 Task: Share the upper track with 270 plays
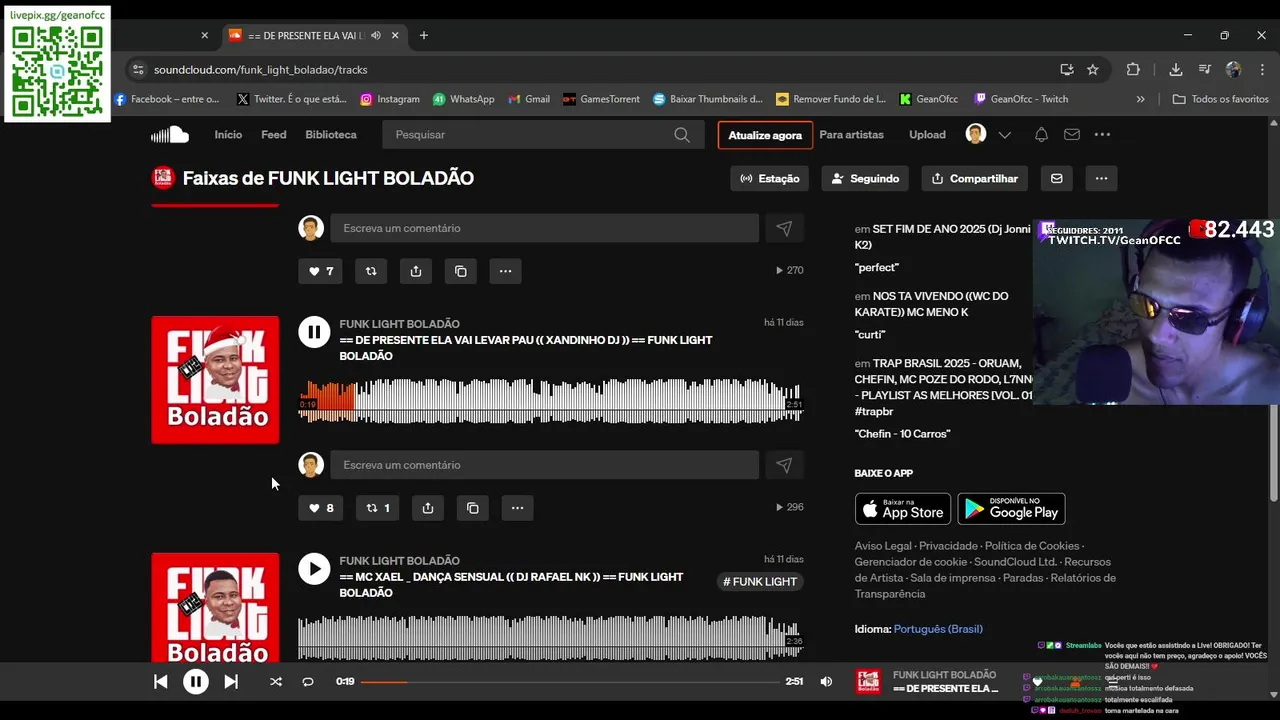click(x=416, y=271)
